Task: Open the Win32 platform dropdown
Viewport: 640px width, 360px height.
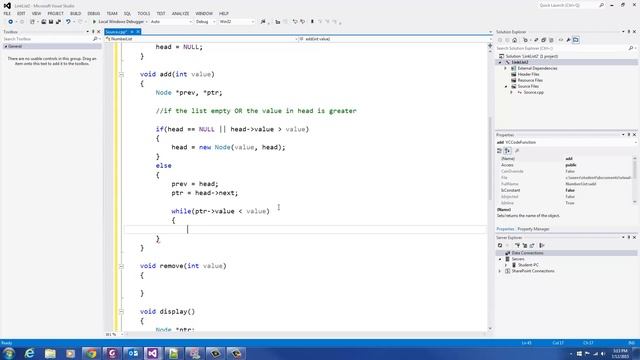Action: pyautogui.click(x=237, y=22)
